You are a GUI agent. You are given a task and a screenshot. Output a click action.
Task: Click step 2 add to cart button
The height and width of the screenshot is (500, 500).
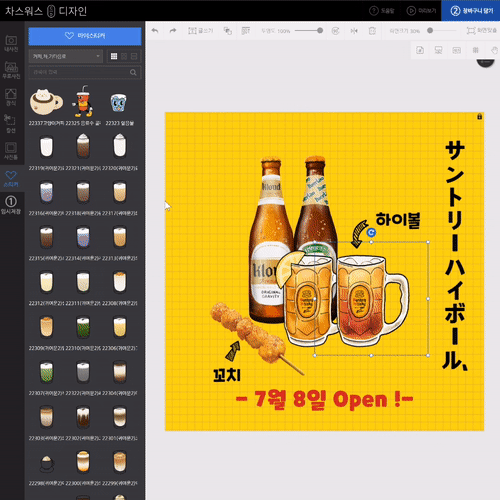(471, 11)
